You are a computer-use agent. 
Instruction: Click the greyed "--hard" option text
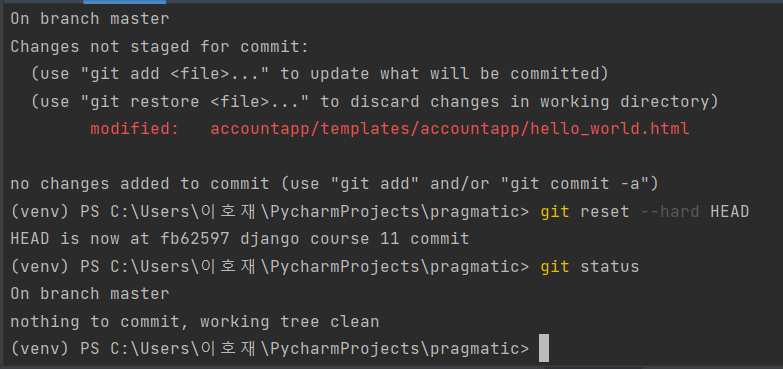pyautogui.click(x=670, y=212)
